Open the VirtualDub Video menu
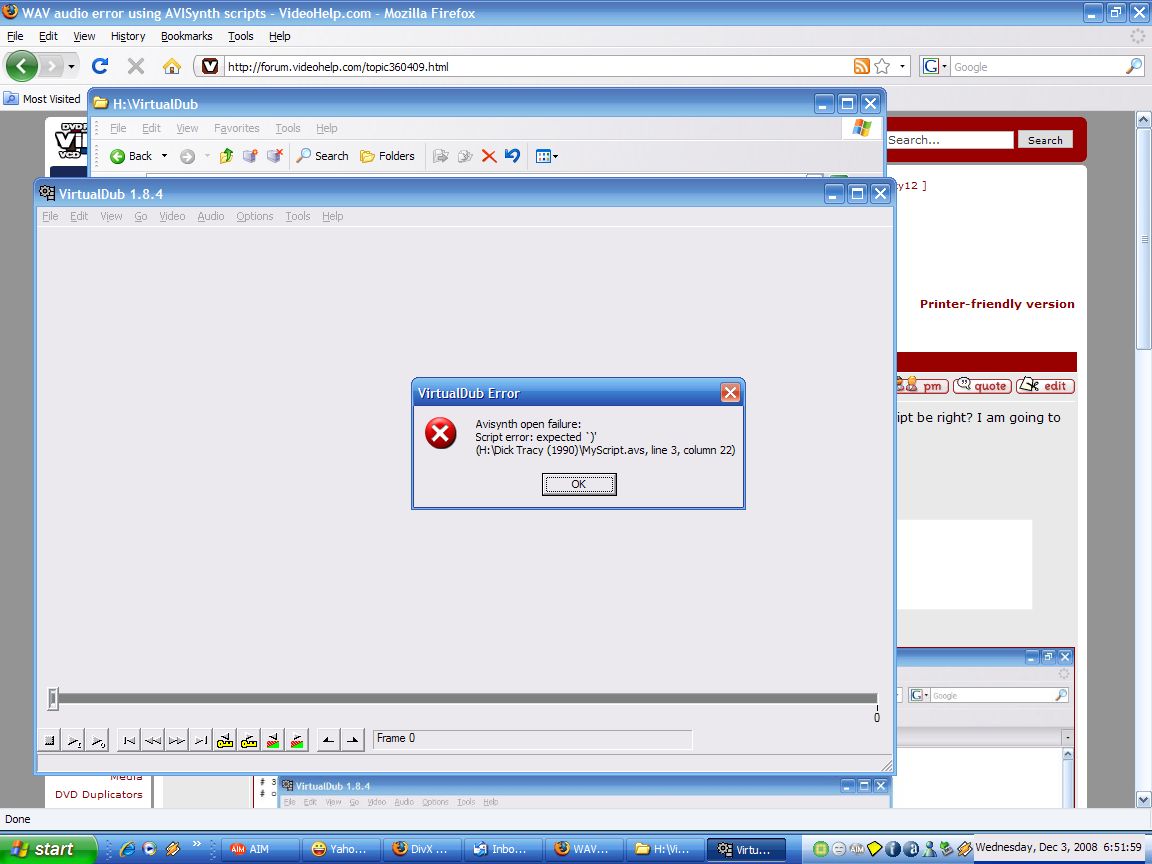This screenshot has width=1152, height=864. click(x=172, y=216)
